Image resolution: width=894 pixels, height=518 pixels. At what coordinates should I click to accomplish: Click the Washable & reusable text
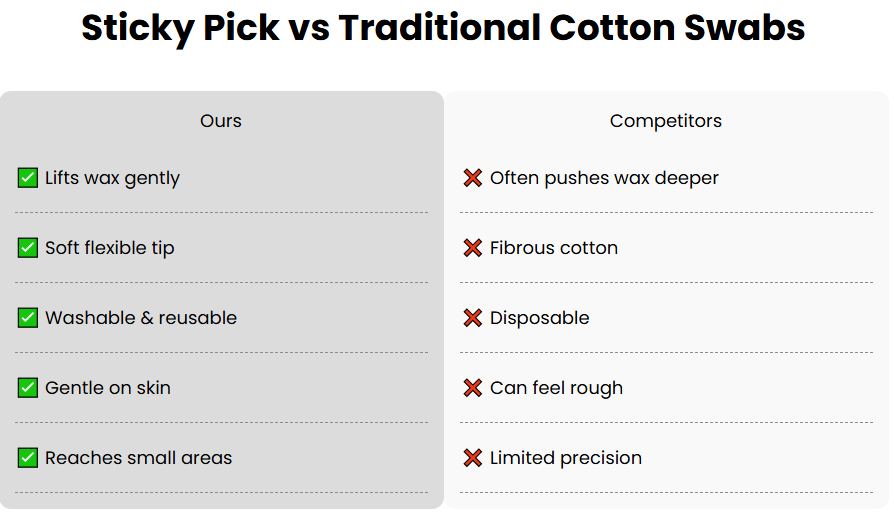(x=141, y=318)
